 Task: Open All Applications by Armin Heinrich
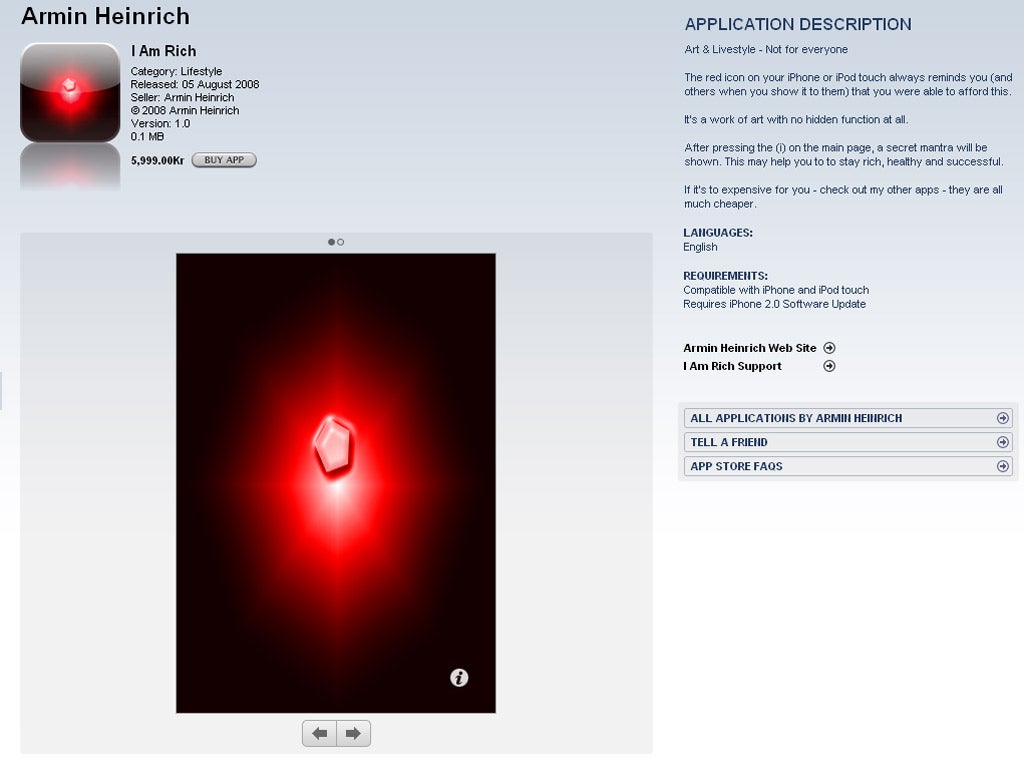point(796,418)
